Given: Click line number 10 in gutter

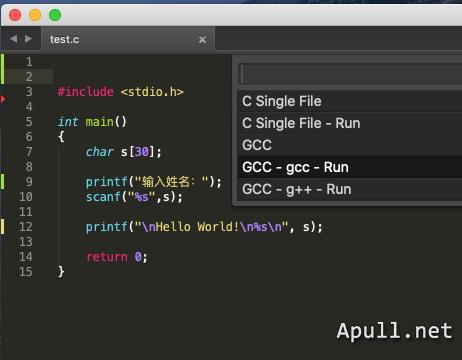Looking at the screenshot, I should click(26, 197).
